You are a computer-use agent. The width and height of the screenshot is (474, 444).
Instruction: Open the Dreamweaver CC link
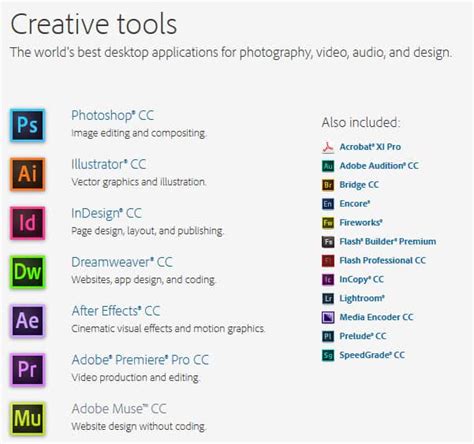coord(122,262)
